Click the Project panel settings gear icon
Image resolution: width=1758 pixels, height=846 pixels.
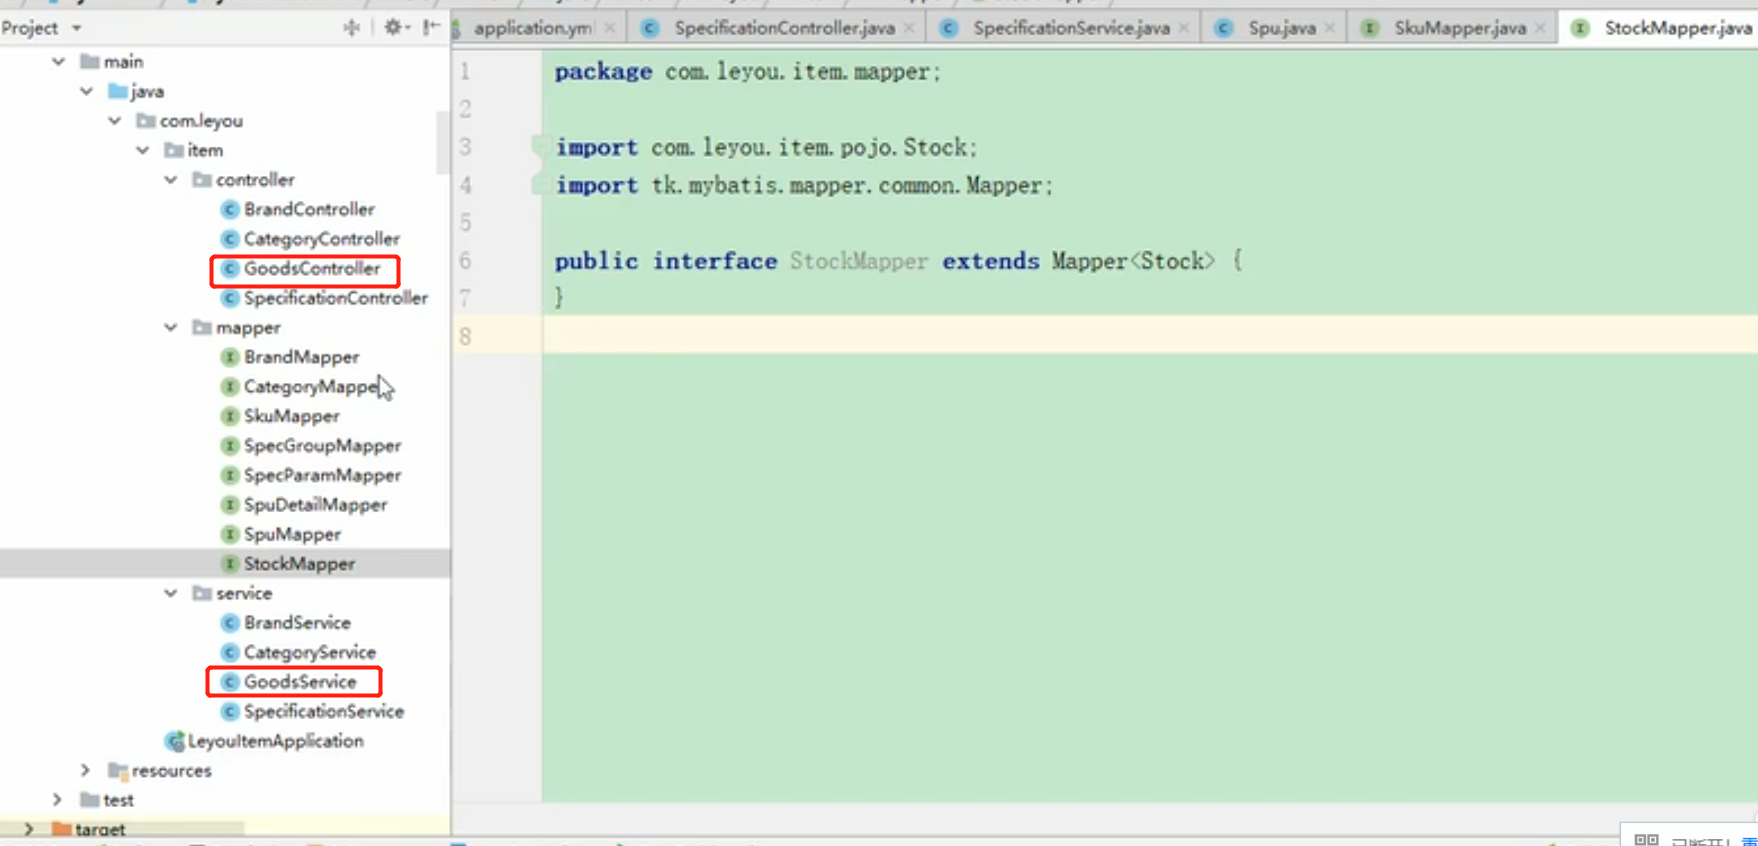[x=392, y=28]
